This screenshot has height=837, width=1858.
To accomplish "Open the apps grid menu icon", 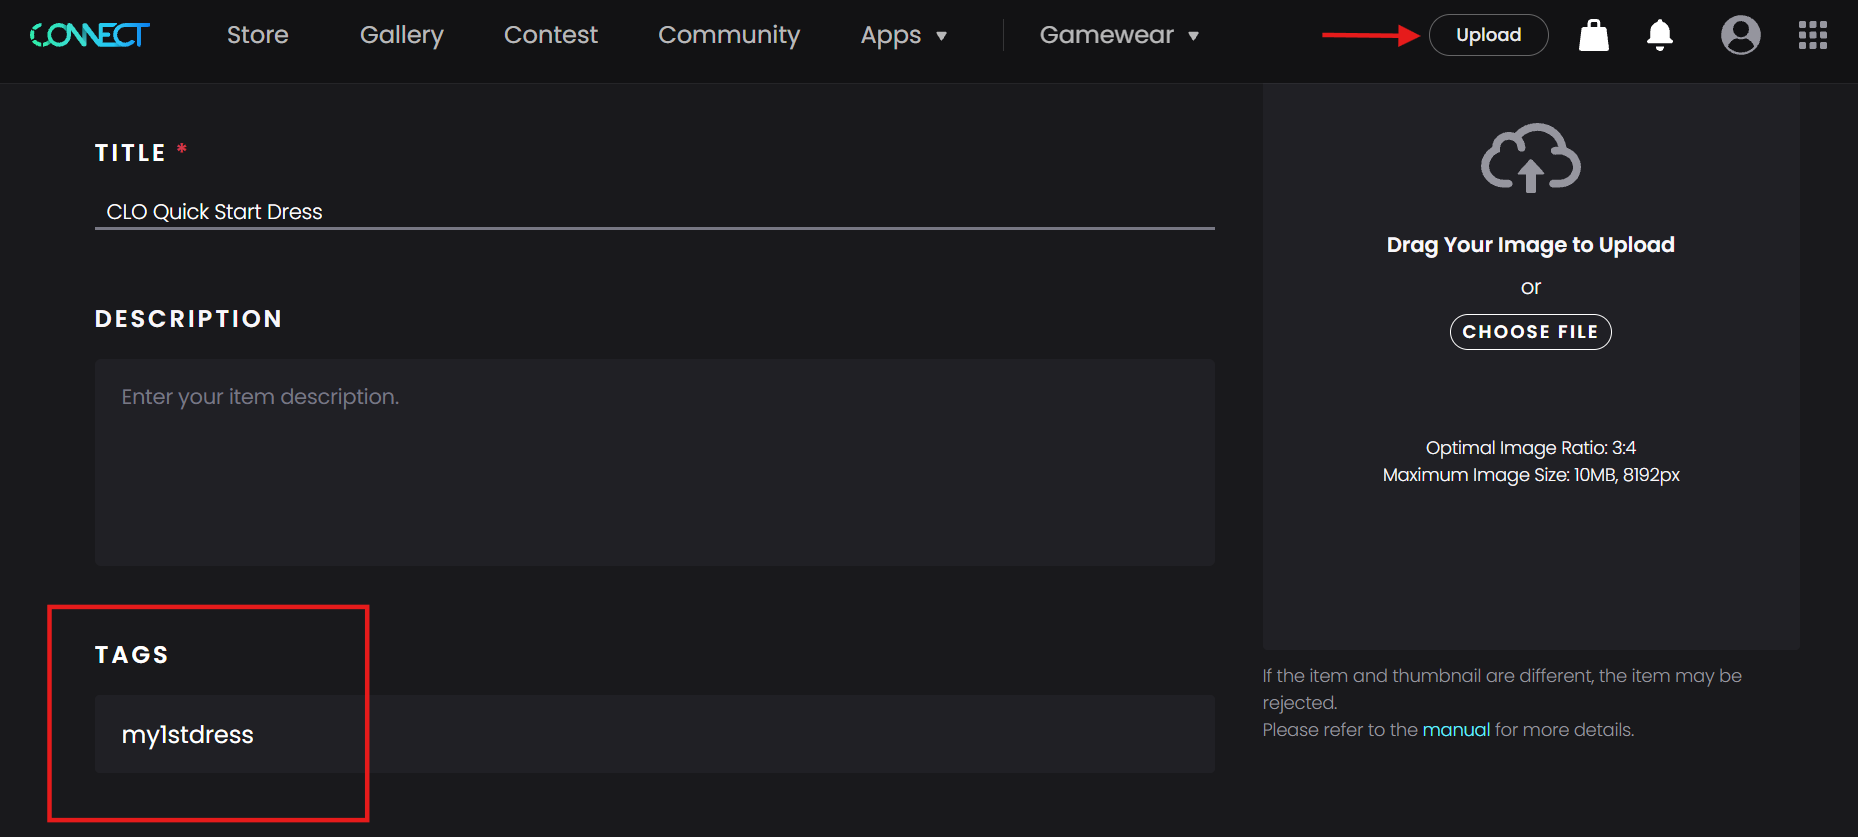I will click(1813, 35).
